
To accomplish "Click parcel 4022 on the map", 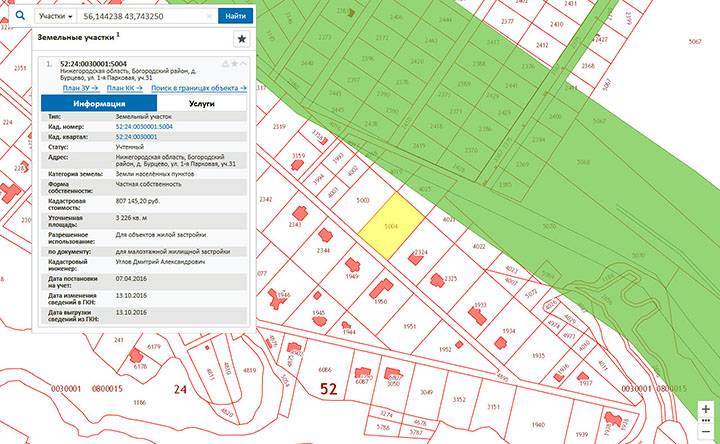I will pyautogui.click(x=479, y=247).
